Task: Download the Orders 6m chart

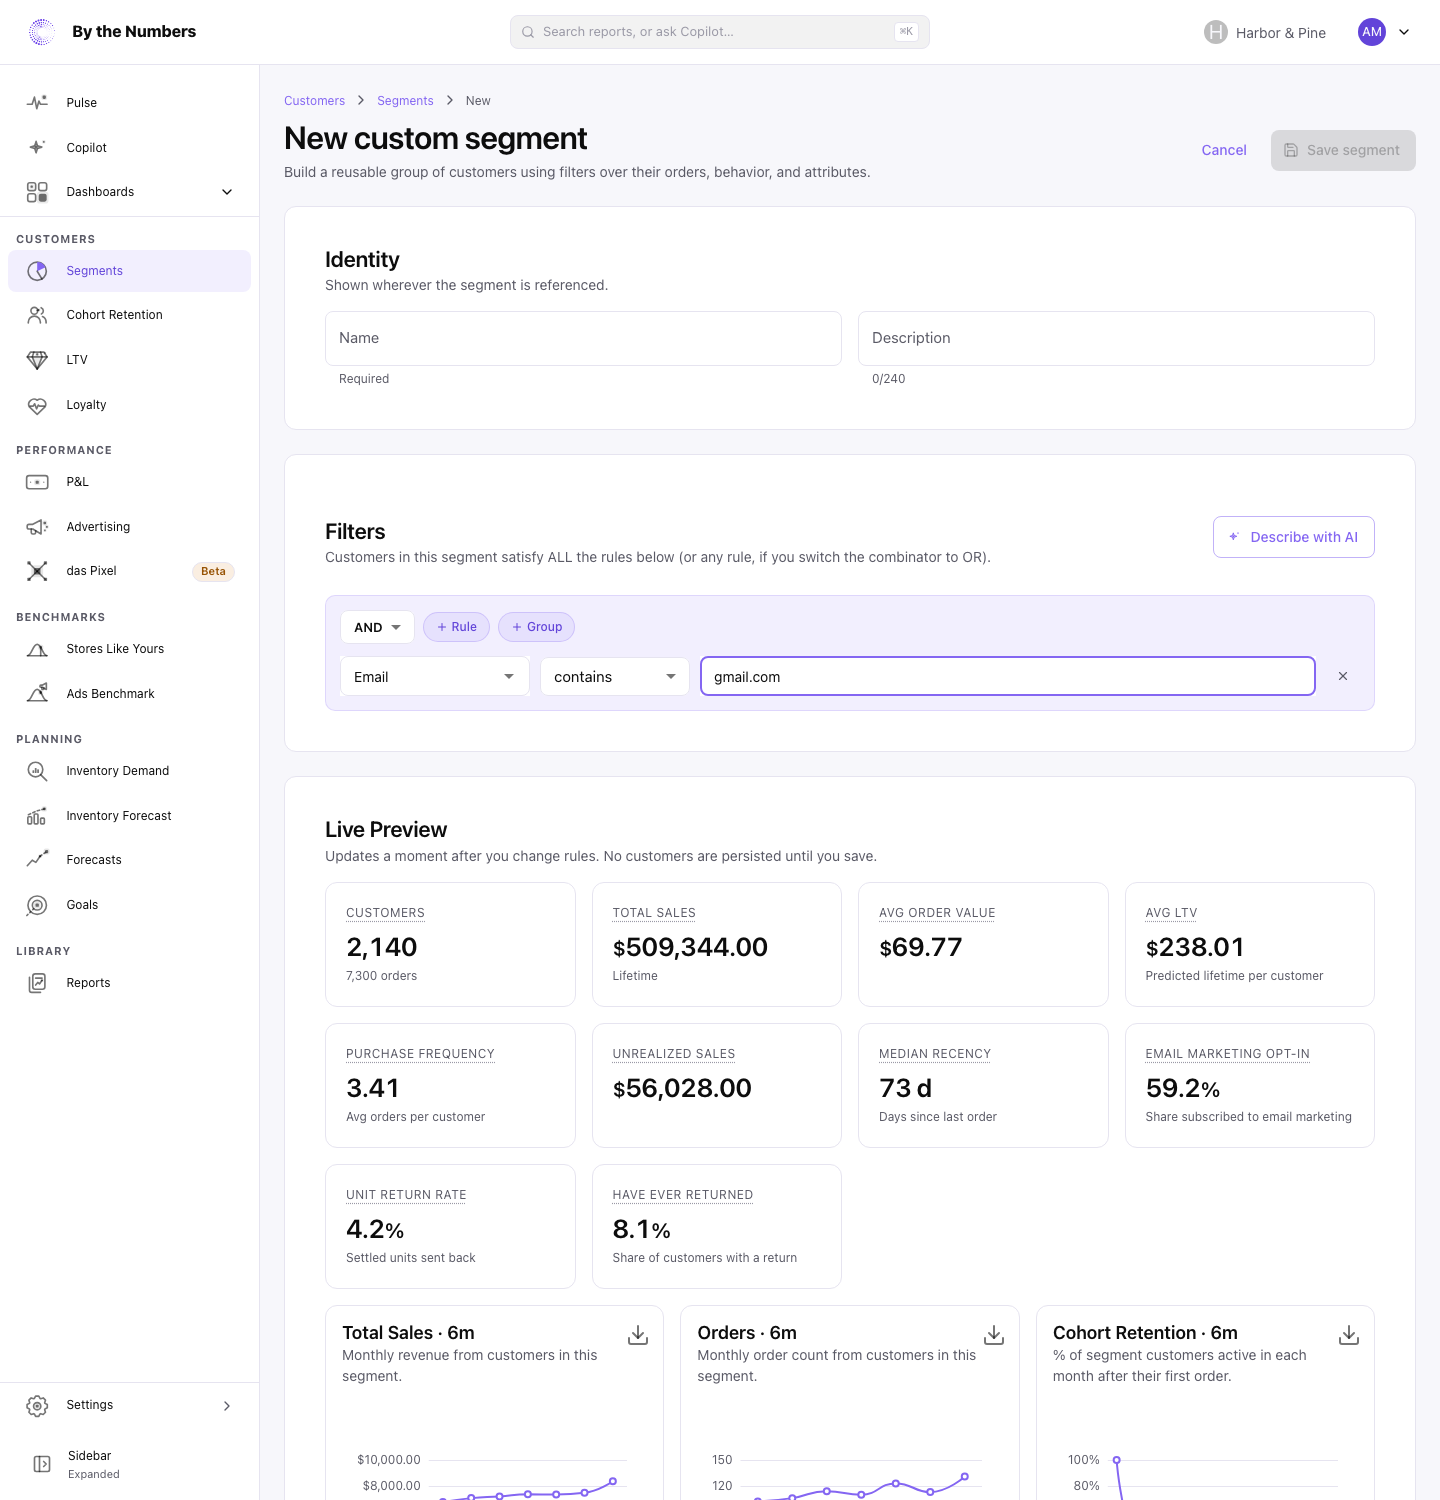Action: coord(994,1335)
